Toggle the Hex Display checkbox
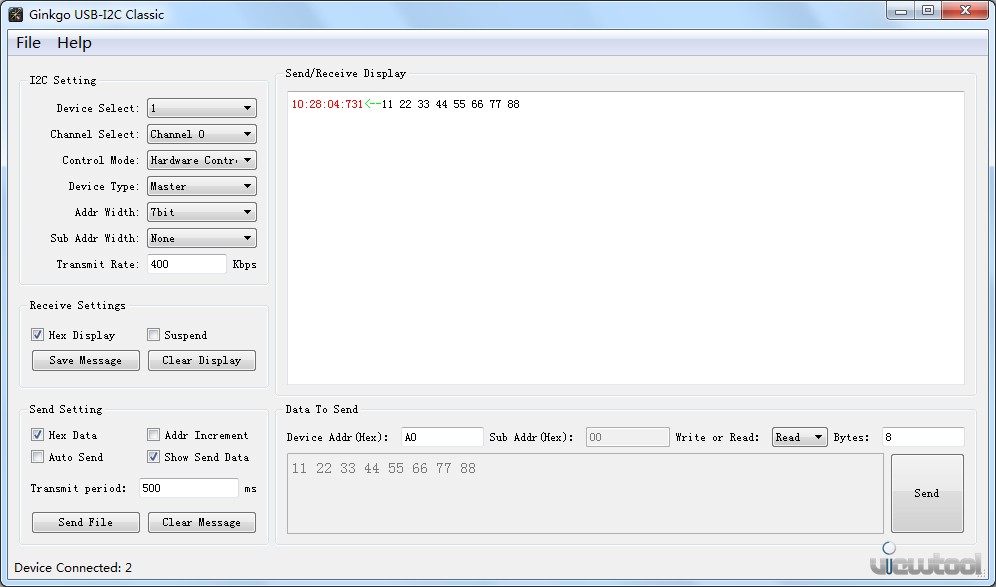This screenshot has height=587, width=996. coord(37,335)
